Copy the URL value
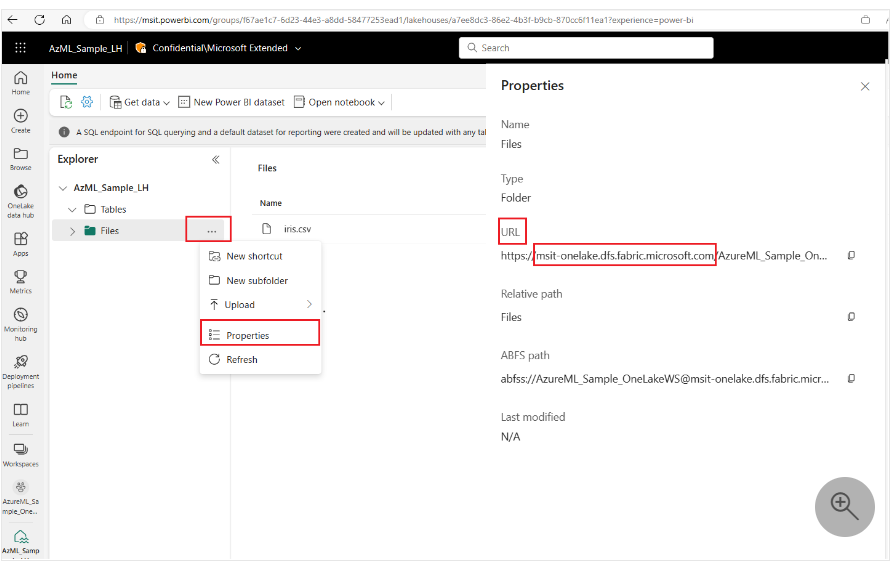 pyautogui.click(x=851, y=255)
